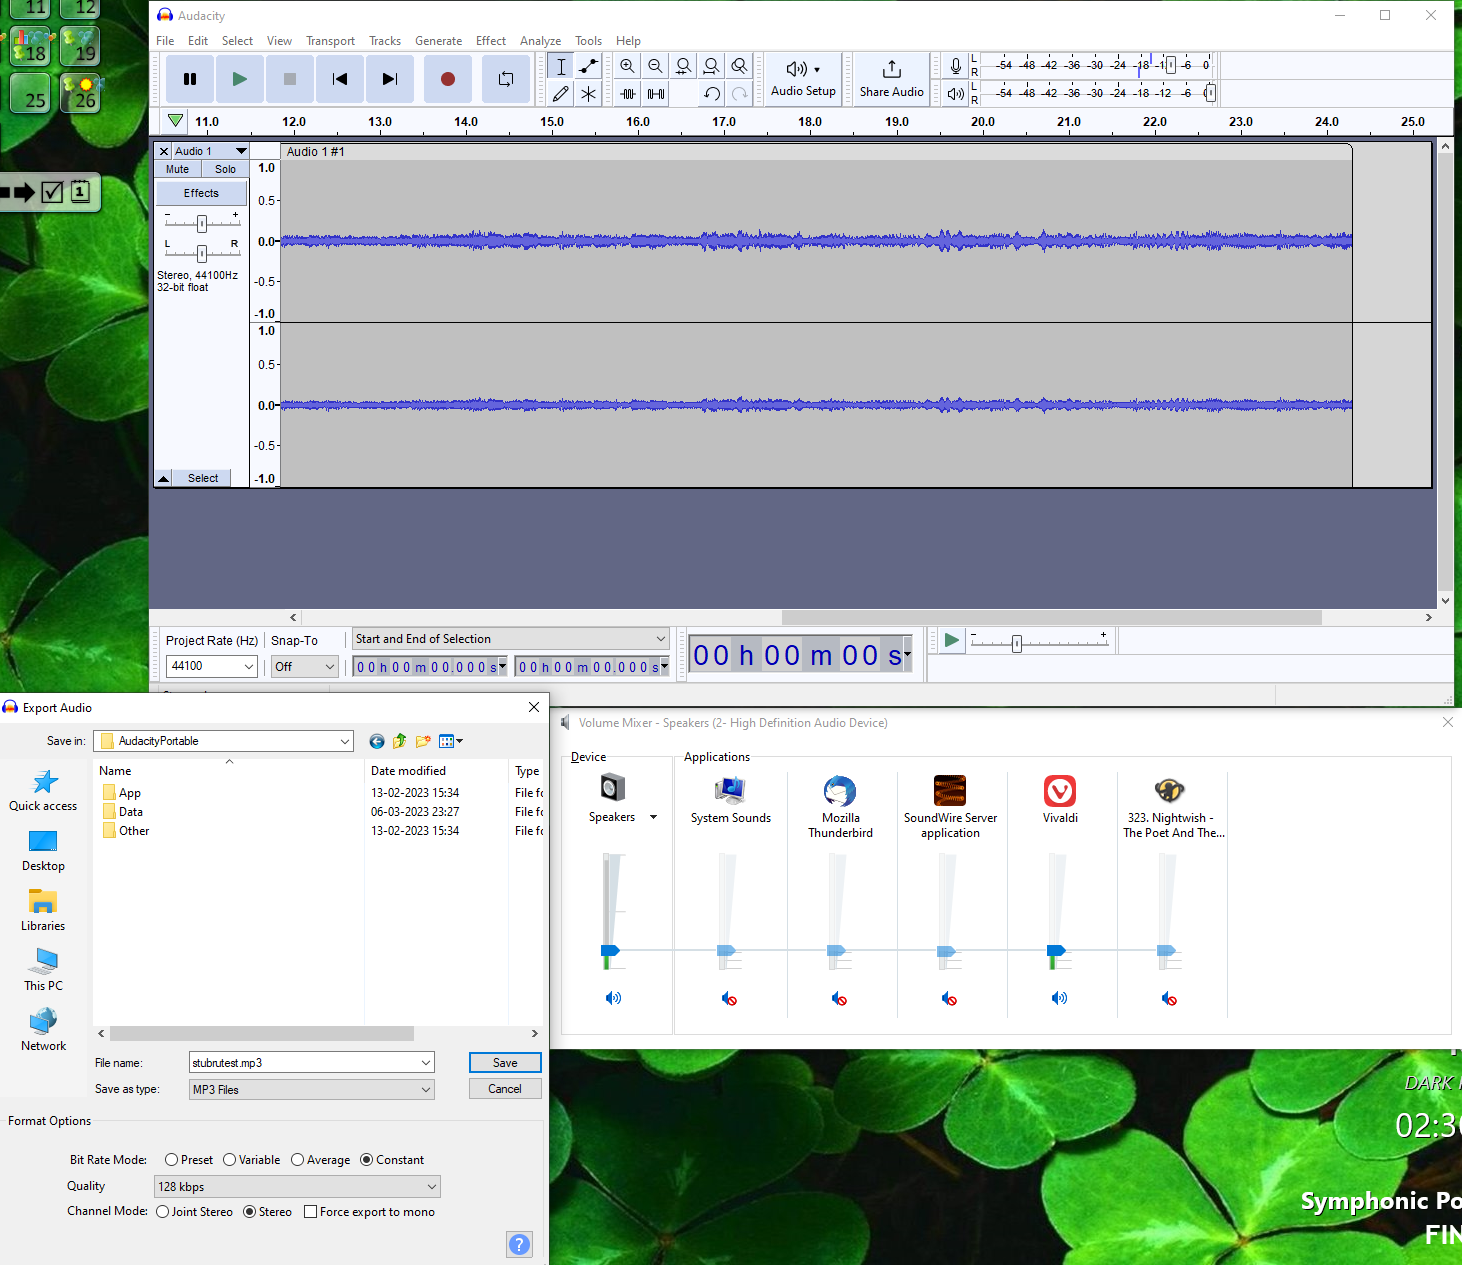Open the Generate menu
The width and height of the screenshot is (1462, 1265).
(438, 41)
